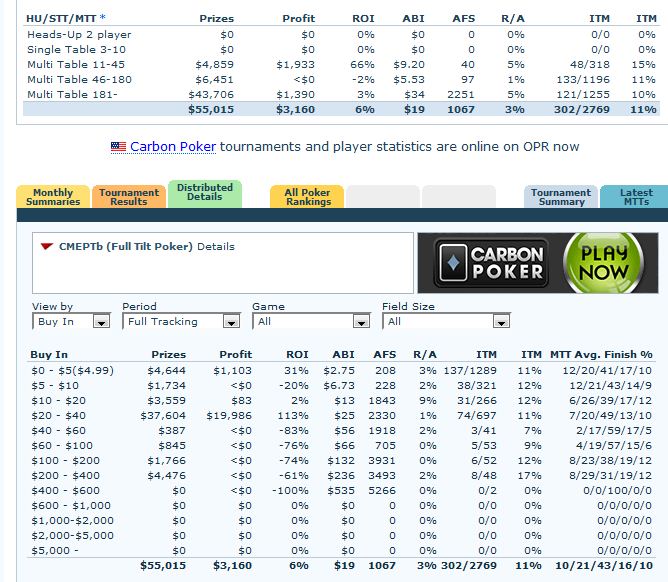The width and height of the screenshot is (668, 582).
Task: Click the $20 - $40 buy-in row
Action: click(x=341, y=415)
